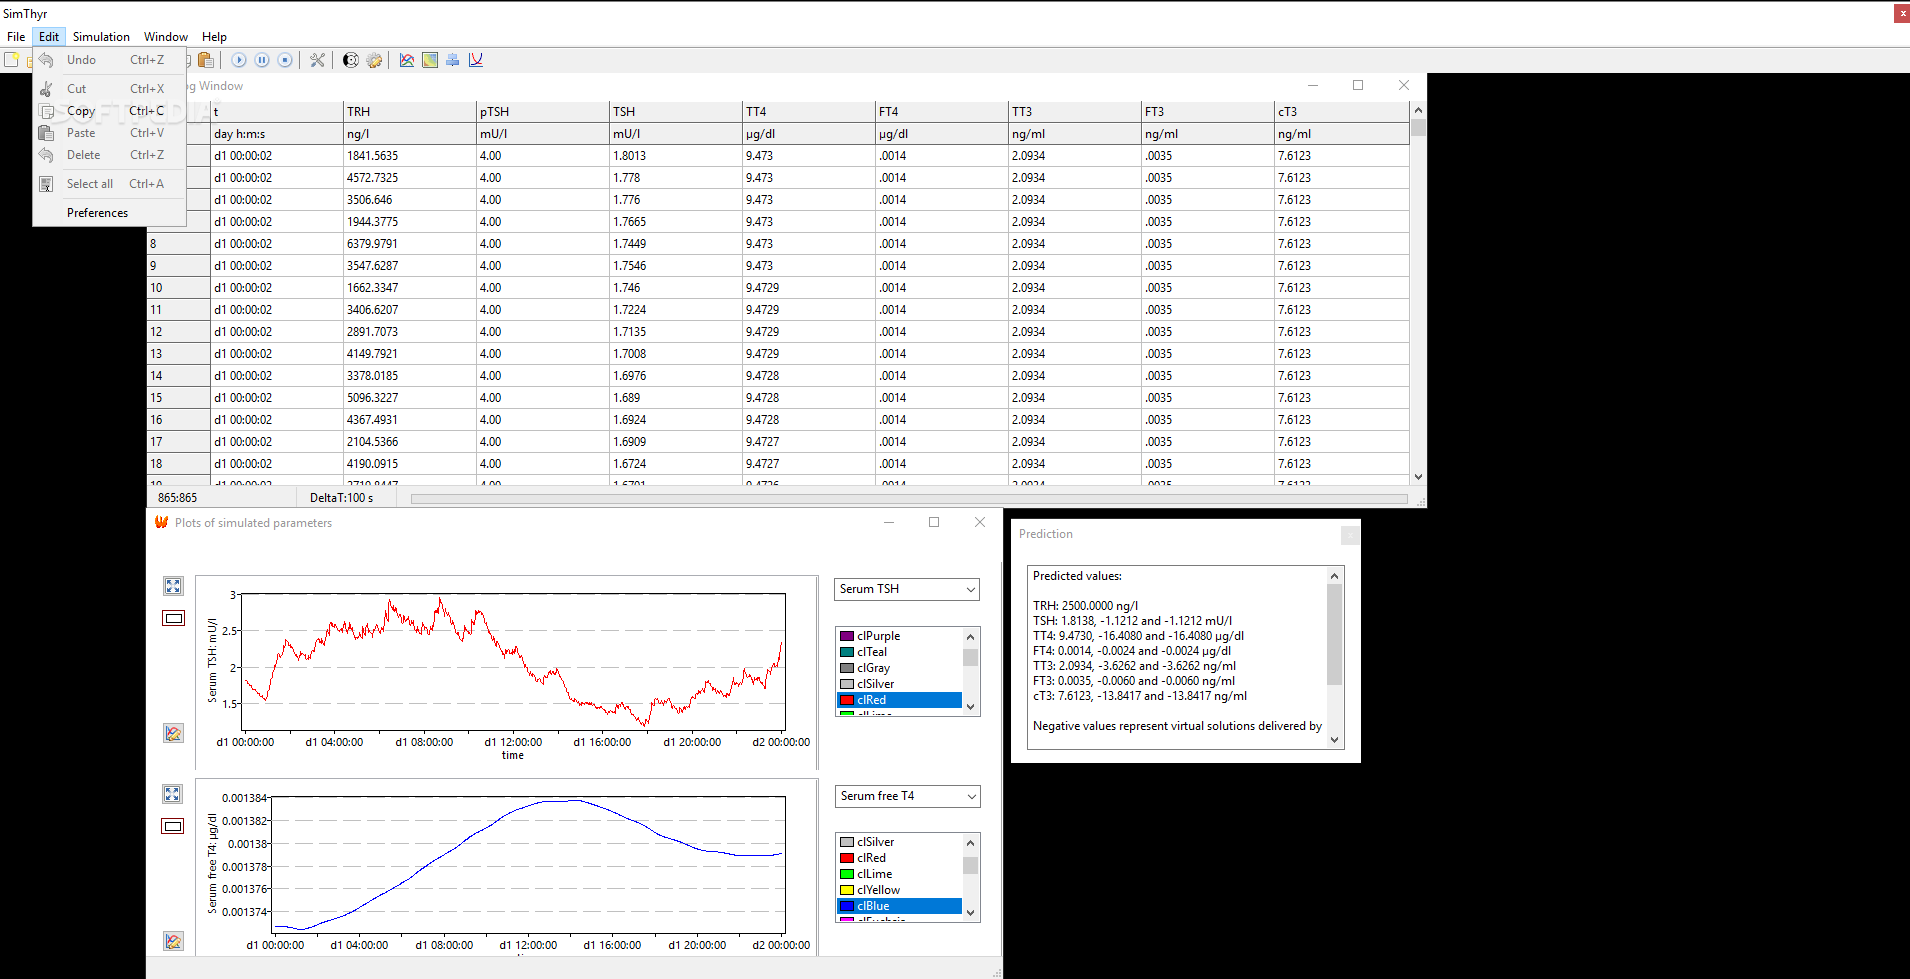Click the chart edit icon beside Serum TSH plot
Image resolution: width=1910 pixels, height=979 pixels.
(x=173, y=733)
